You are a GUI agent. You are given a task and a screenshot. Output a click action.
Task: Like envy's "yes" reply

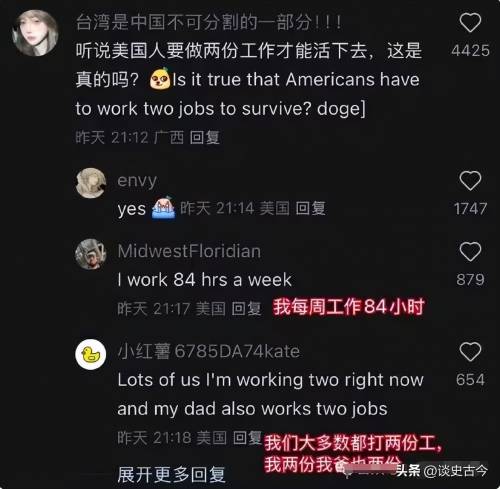tap(470, 181)
